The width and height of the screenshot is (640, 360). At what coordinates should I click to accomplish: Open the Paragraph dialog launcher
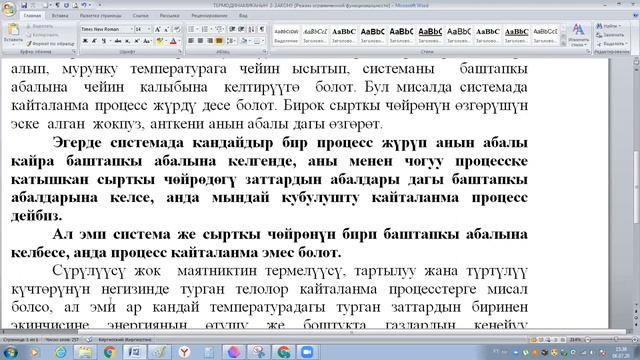pos(265,52)
